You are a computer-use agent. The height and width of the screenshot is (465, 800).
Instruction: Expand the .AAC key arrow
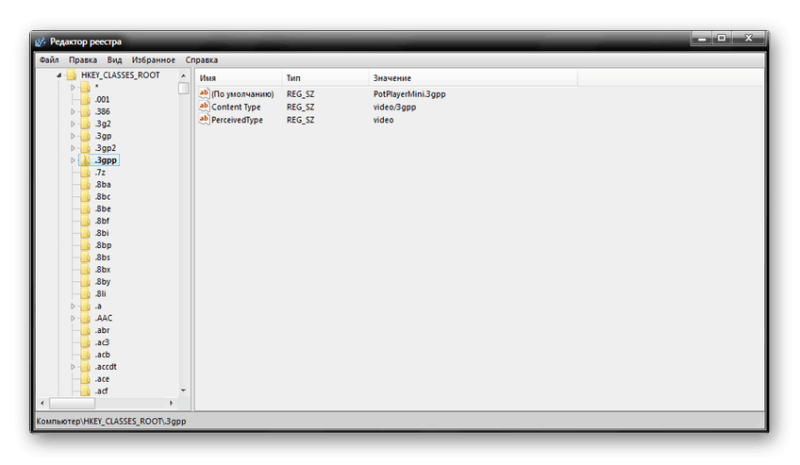(73, 318)
